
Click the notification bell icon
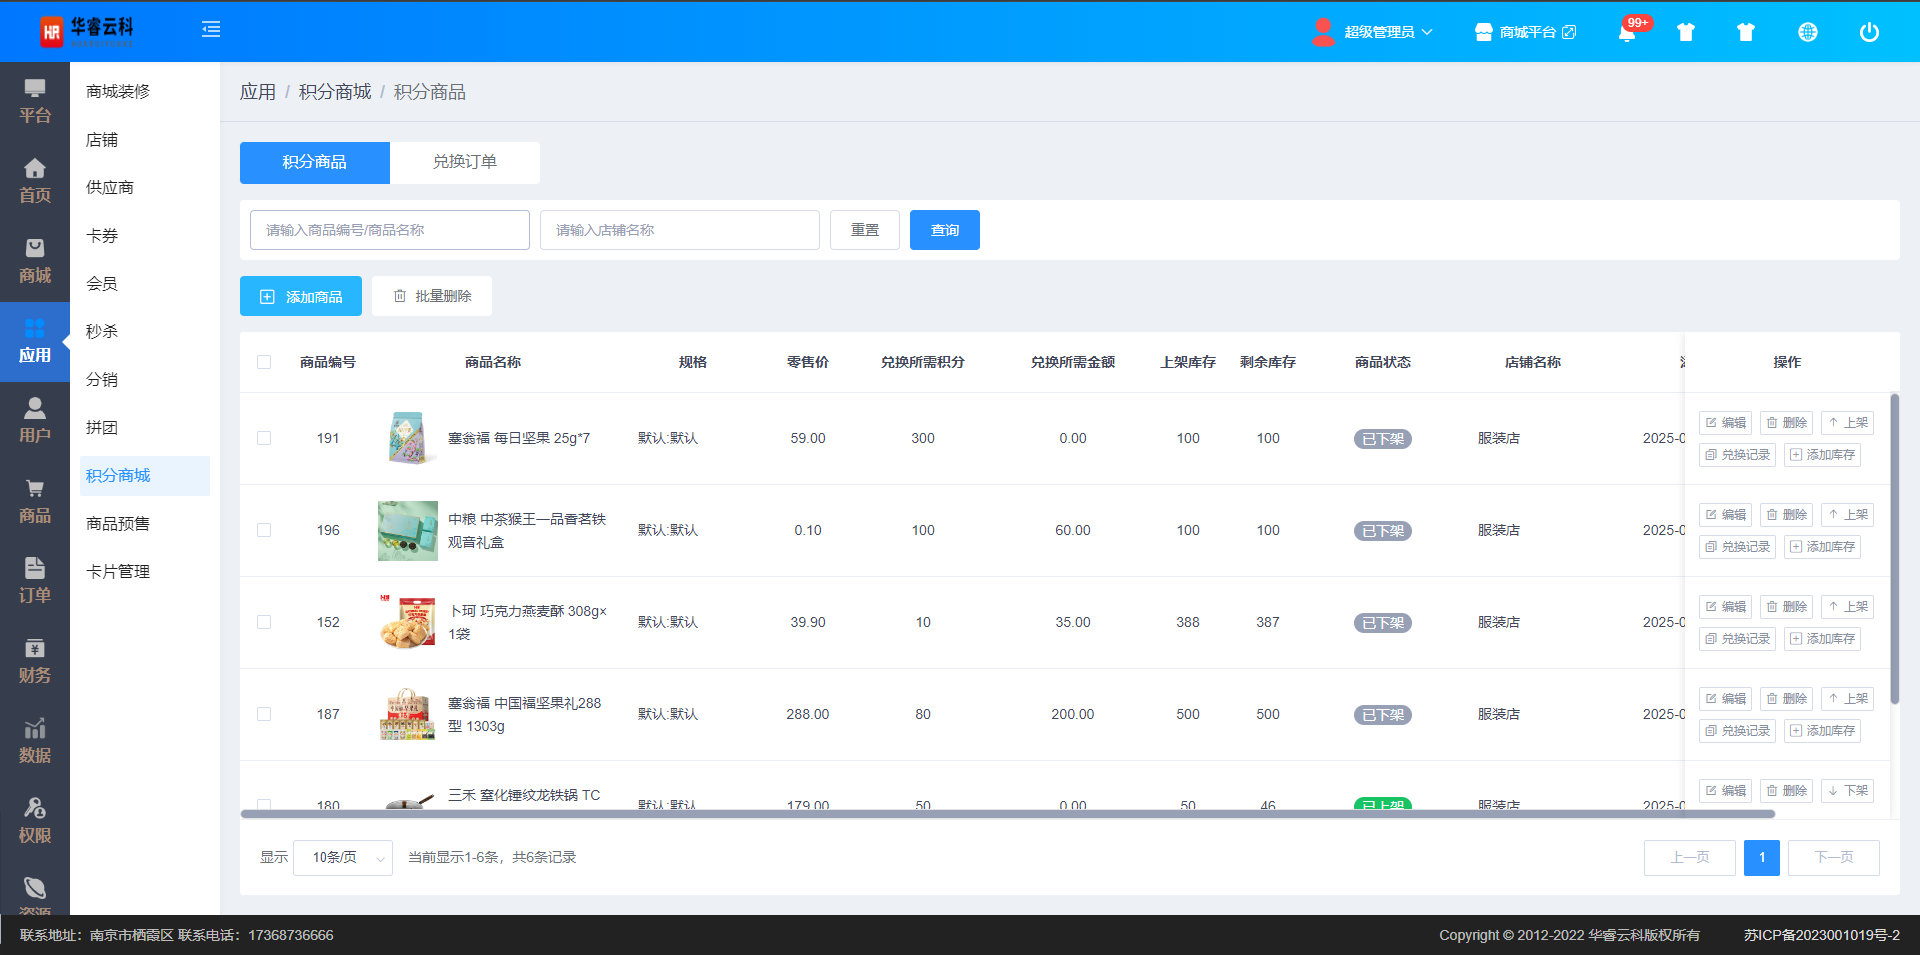(x=1627, y=33)
